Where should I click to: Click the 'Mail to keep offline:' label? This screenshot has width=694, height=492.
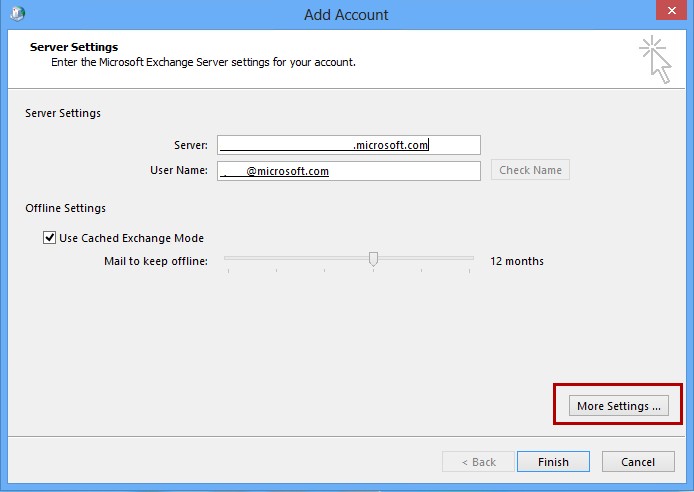click(x=156, y=261)
